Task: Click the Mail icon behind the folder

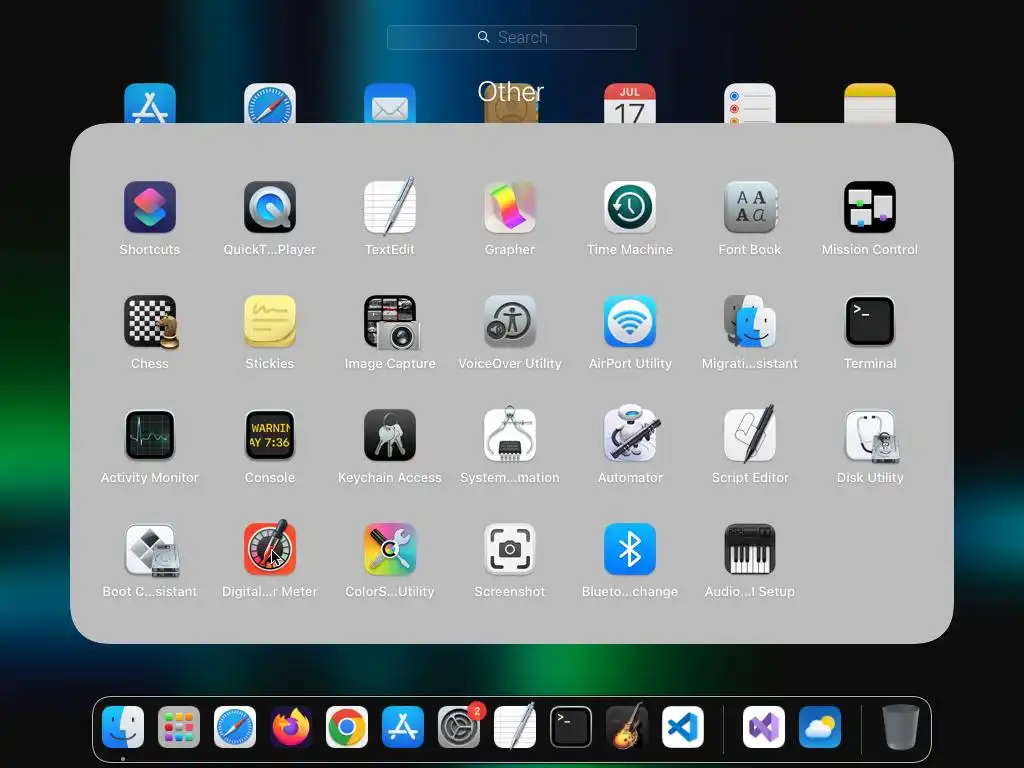Action: point(390,103)
